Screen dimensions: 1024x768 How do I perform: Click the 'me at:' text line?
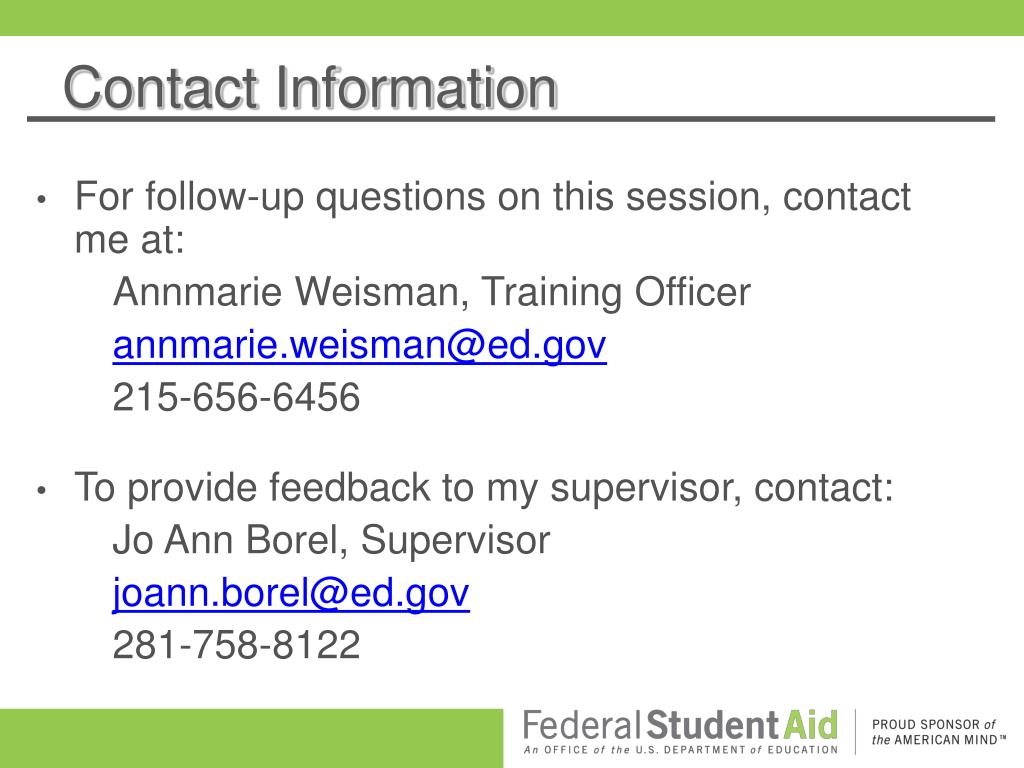pyautogui.click(x=129, y=240)
